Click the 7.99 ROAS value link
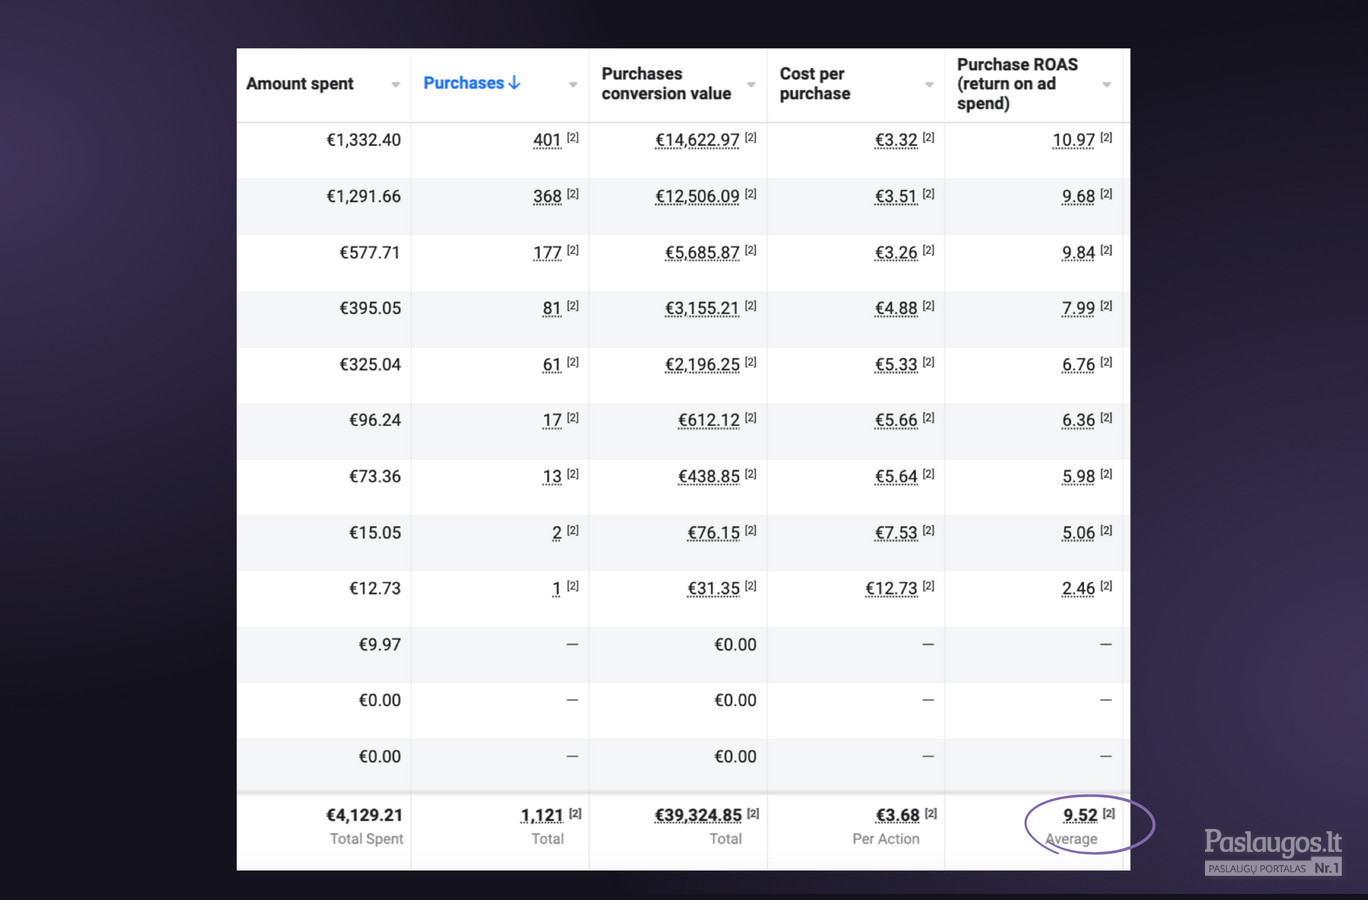The width and height of the screenshot is (1368, 900). click(x=1078, y=308)
